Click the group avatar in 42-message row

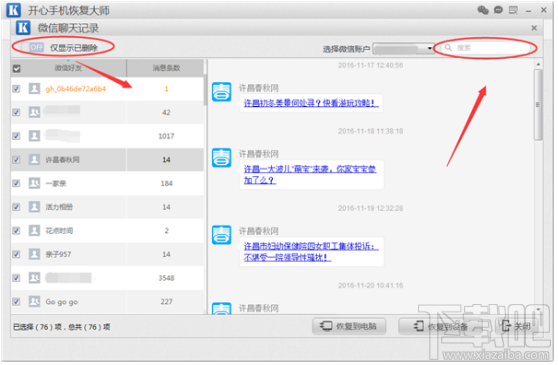click(x=35, y=112)
